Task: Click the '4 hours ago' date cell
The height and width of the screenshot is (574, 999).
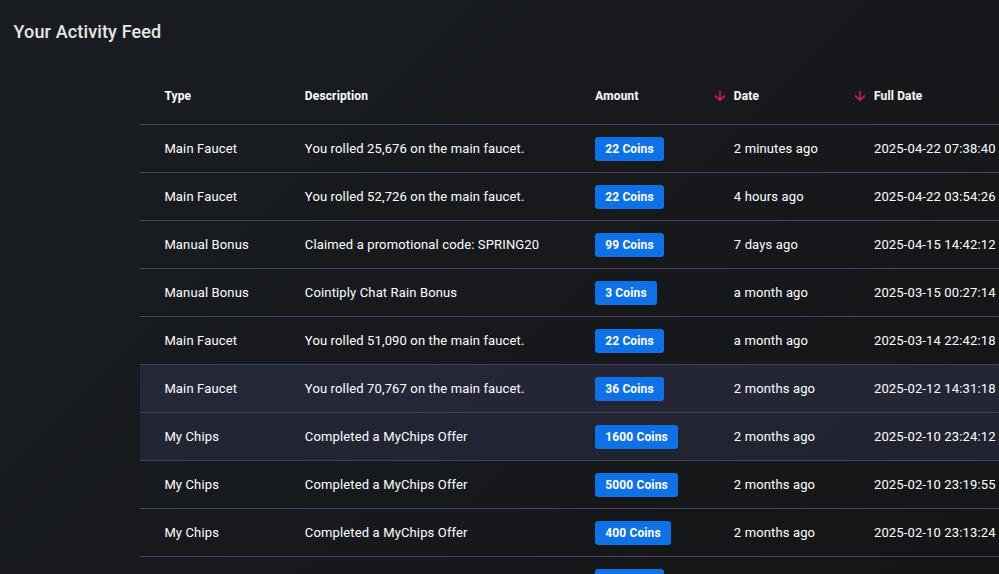Action: (768, 197)
